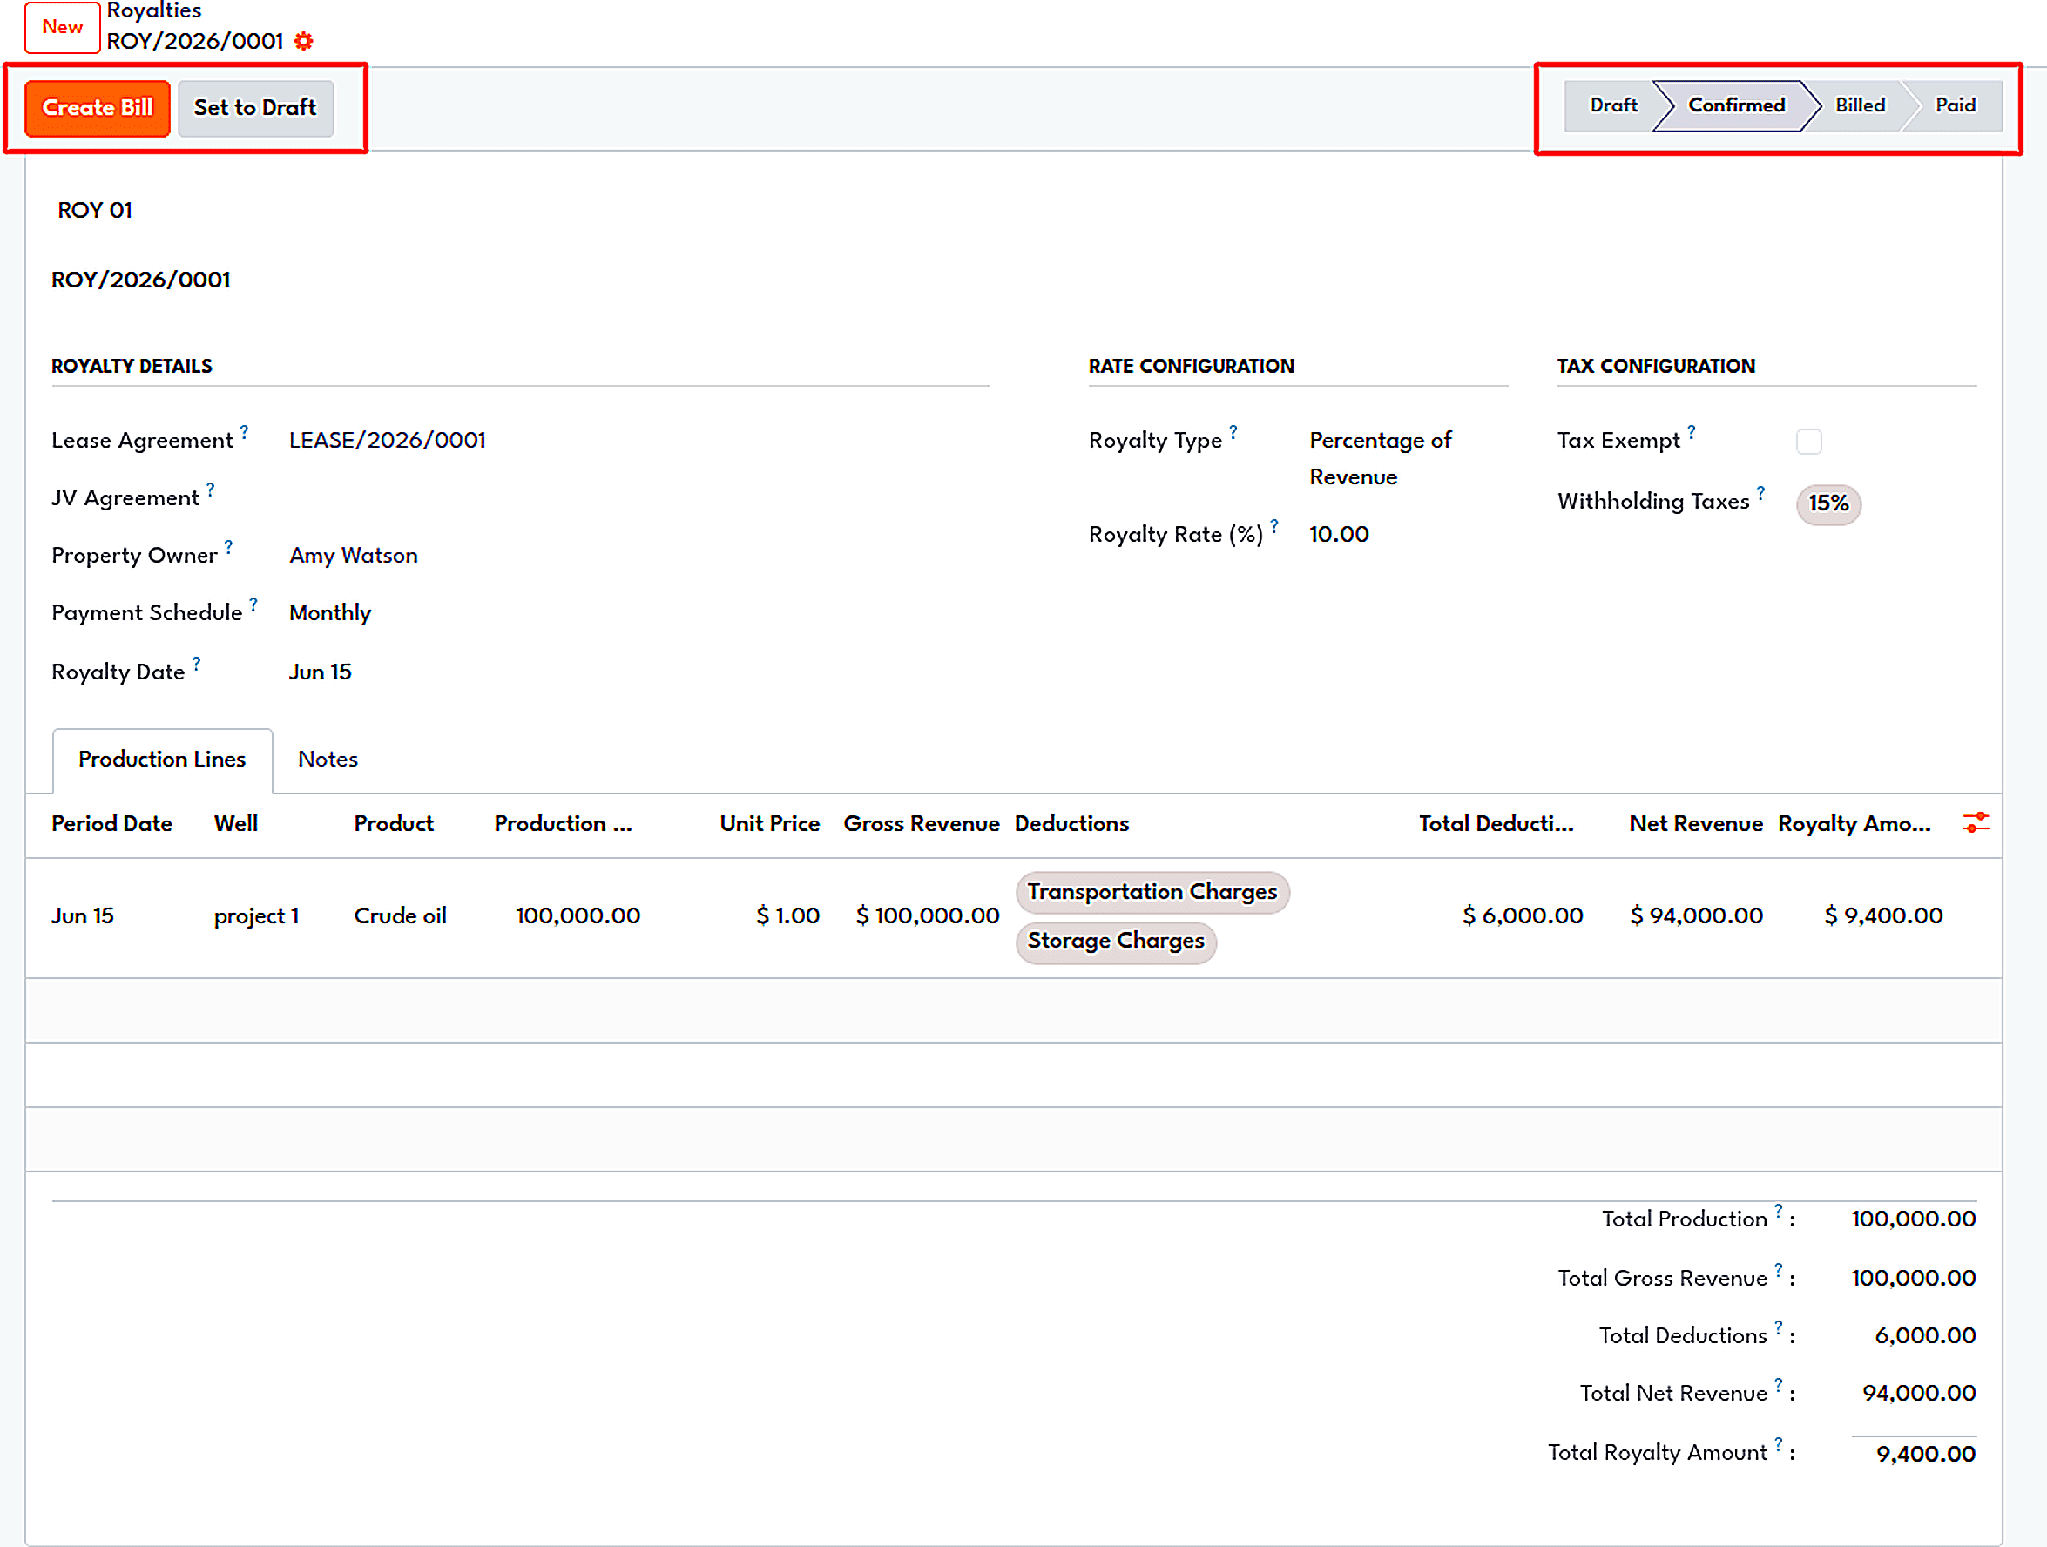Click the Tax Exempt help question mark
Screen dimensions: 2047x1547
1691,432
